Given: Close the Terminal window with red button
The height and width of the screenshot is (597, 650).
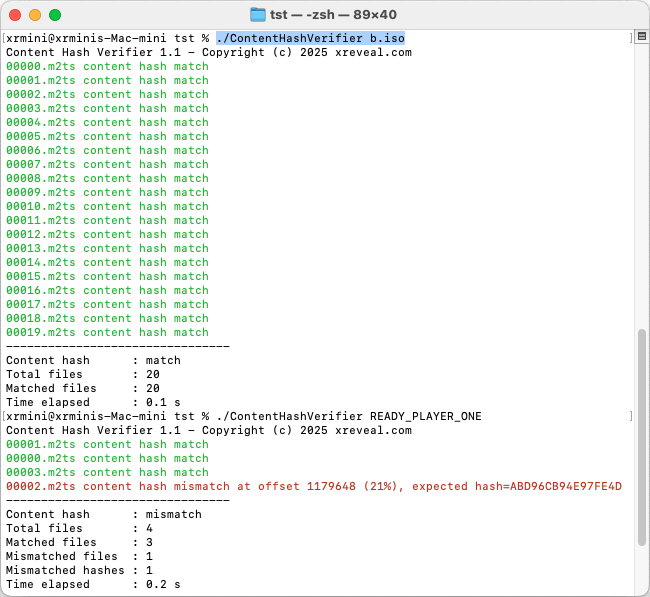Looking at the screenshot, I should [x=15, y=15].
